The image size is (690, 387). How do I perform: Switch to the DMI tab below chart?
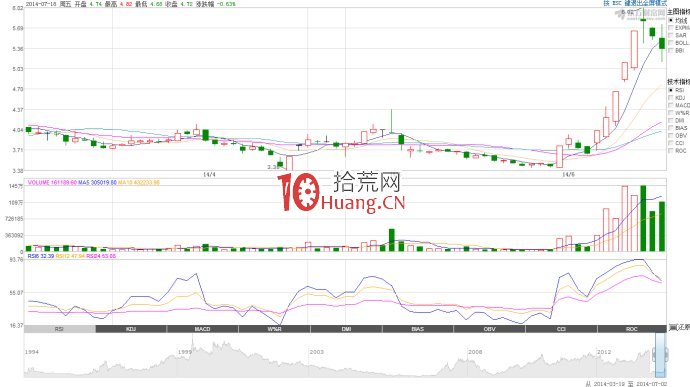(x=346, y=329)
